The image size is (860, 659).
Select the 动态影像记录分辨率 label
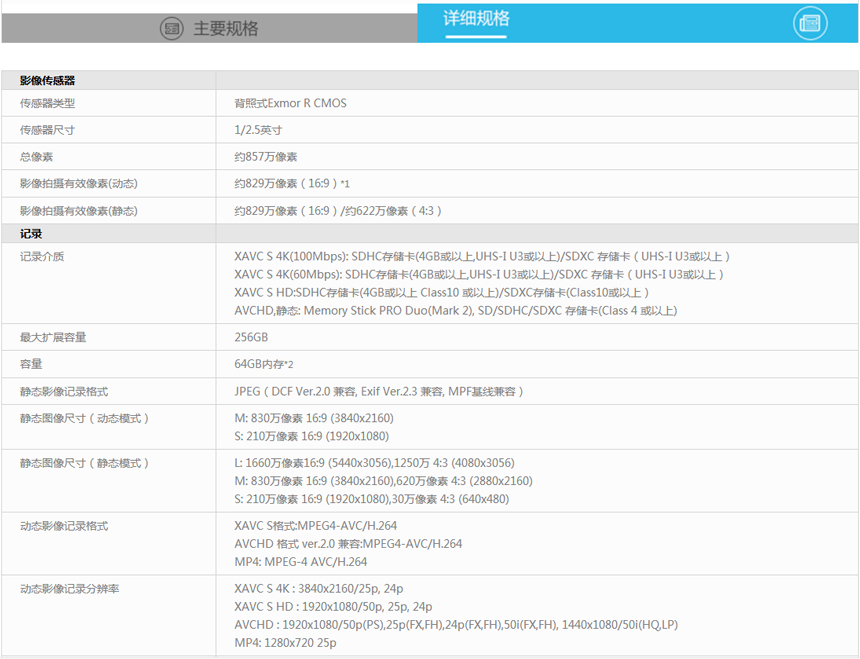(69, 589)
